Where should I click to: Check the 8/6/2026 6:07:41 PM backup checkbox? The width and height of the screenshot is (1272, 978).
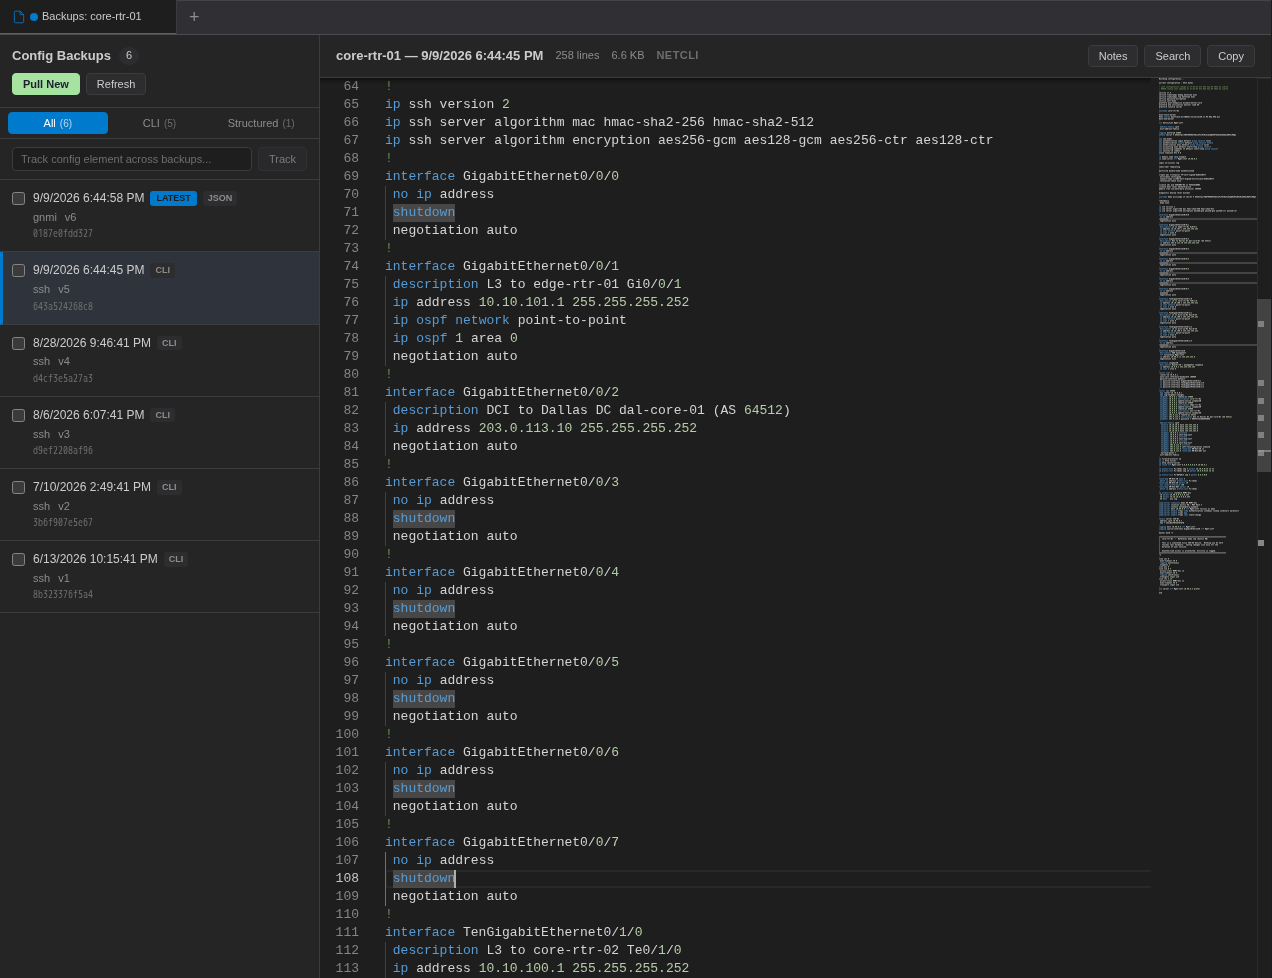tap(18, 415)
